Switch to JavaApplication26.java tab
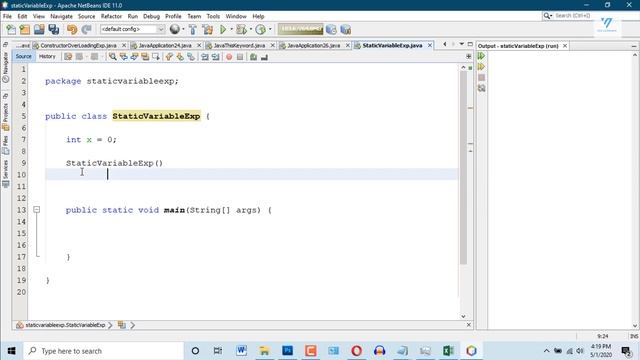This screenshot has height=360, width=640. (313, 46)
